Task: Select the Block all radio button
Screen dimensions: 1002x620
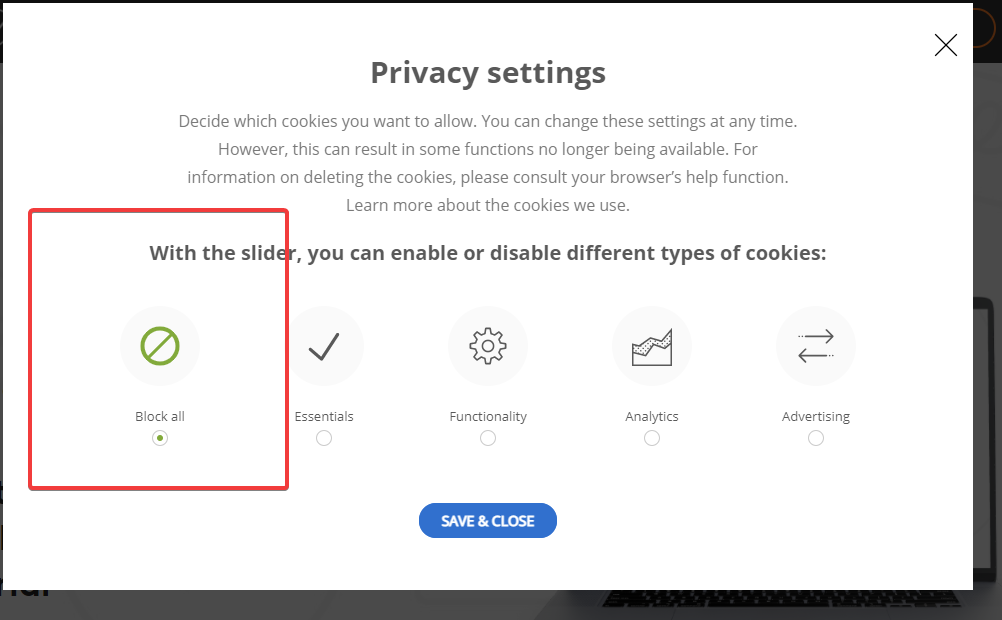Action: (x=160, y=438)
